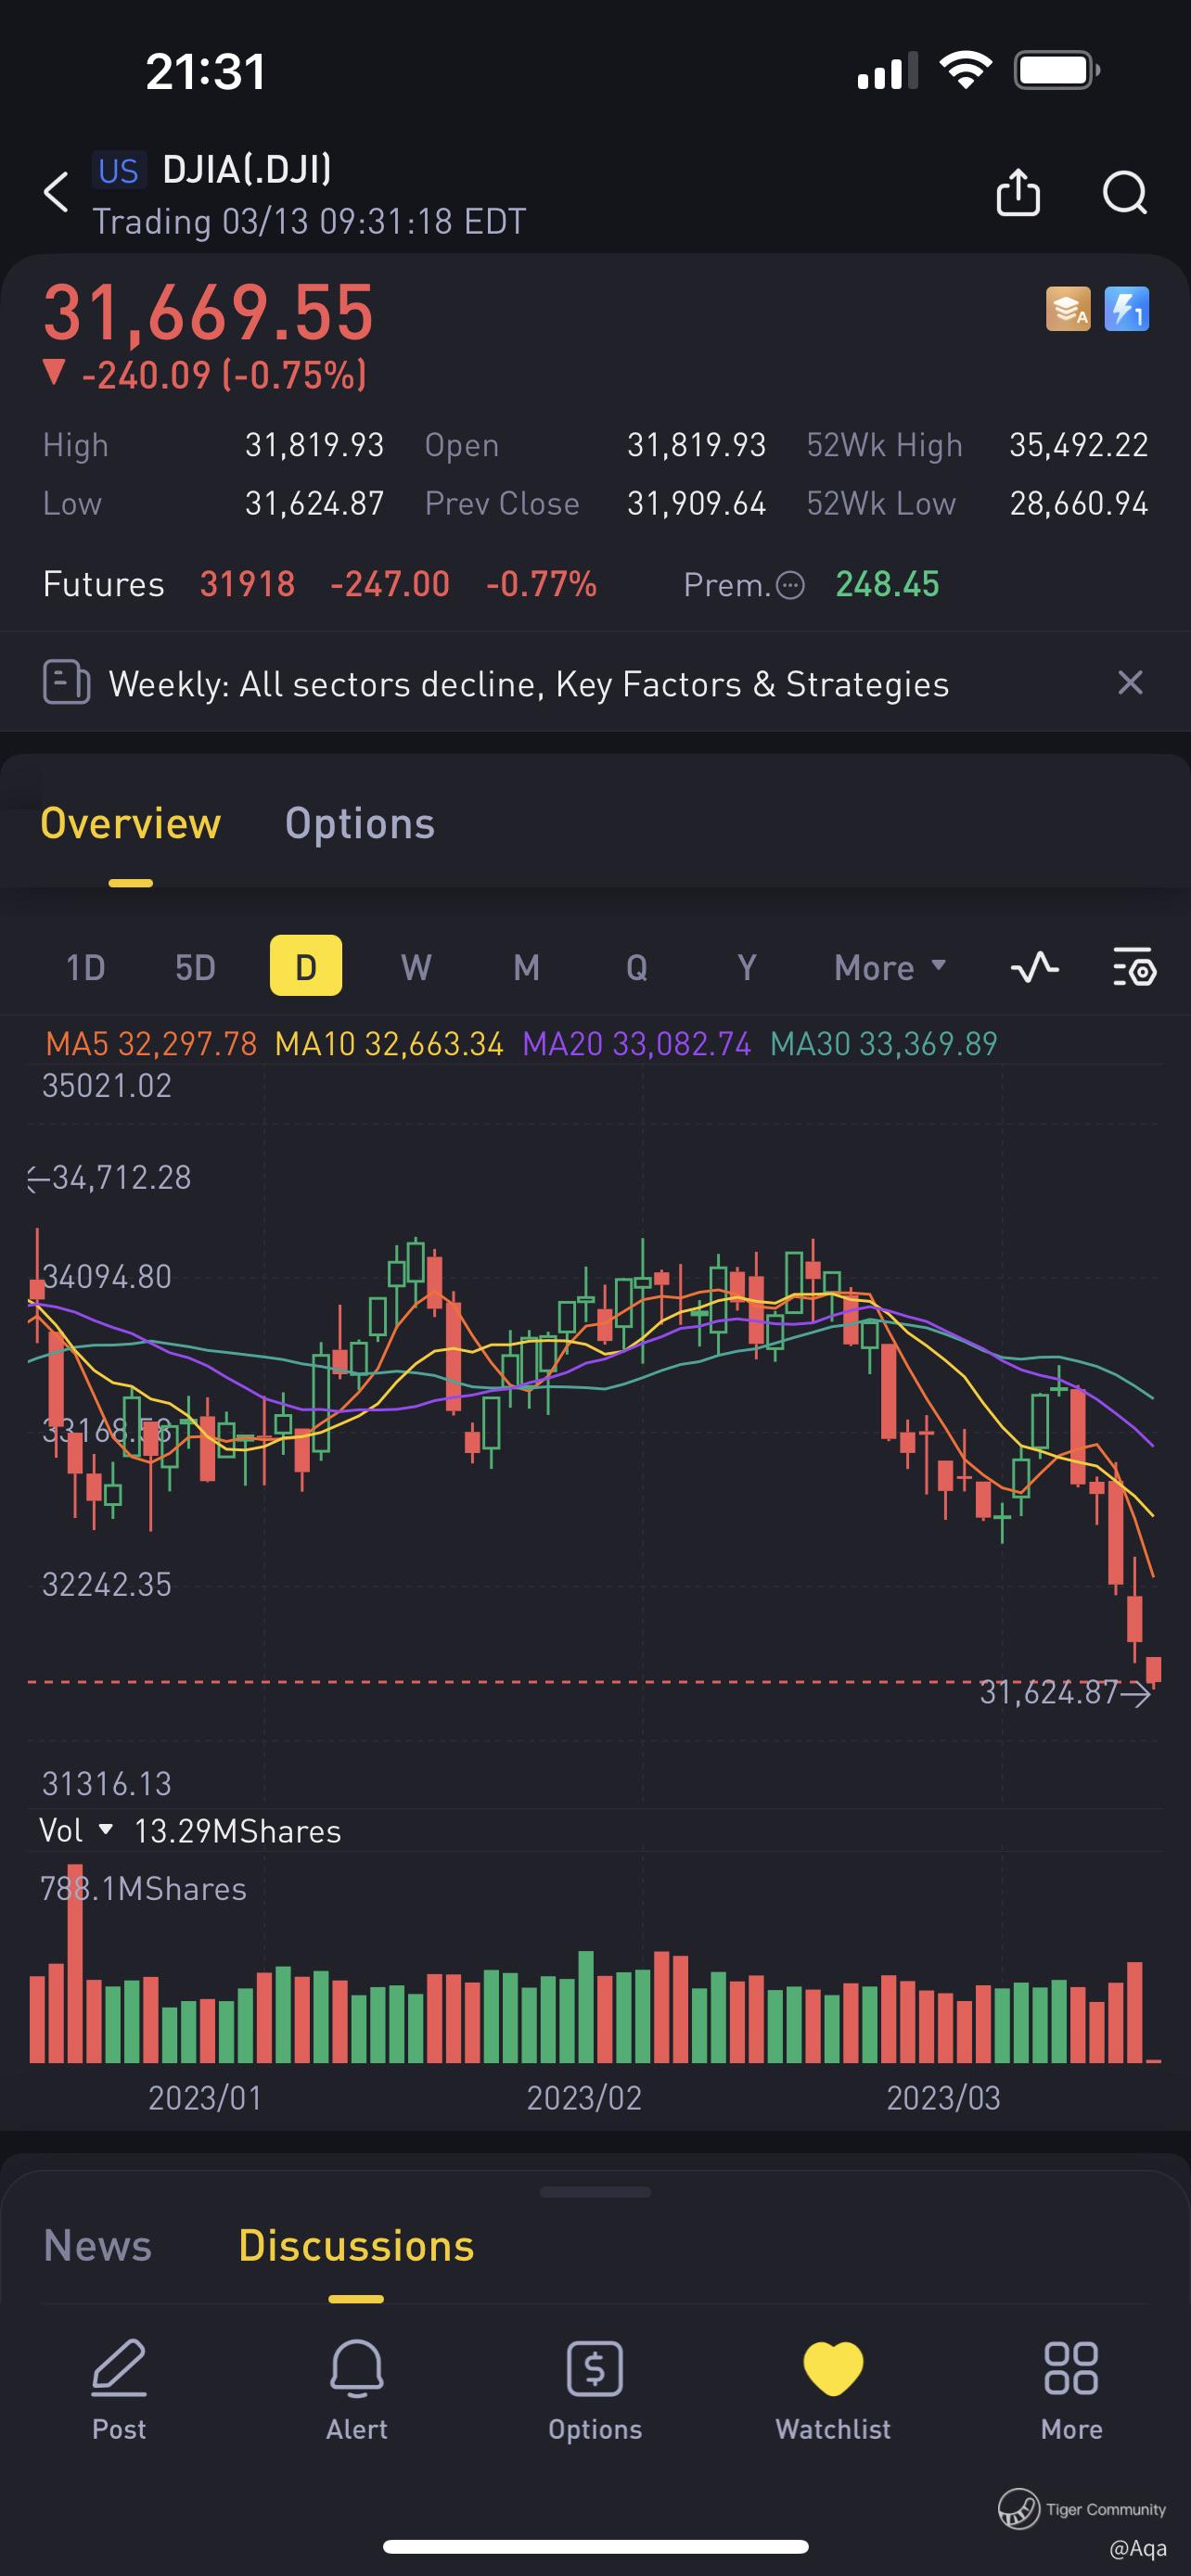Tap the Post button
The height and width of the screenshot is (2576, 1191).
coord(119,2390)
